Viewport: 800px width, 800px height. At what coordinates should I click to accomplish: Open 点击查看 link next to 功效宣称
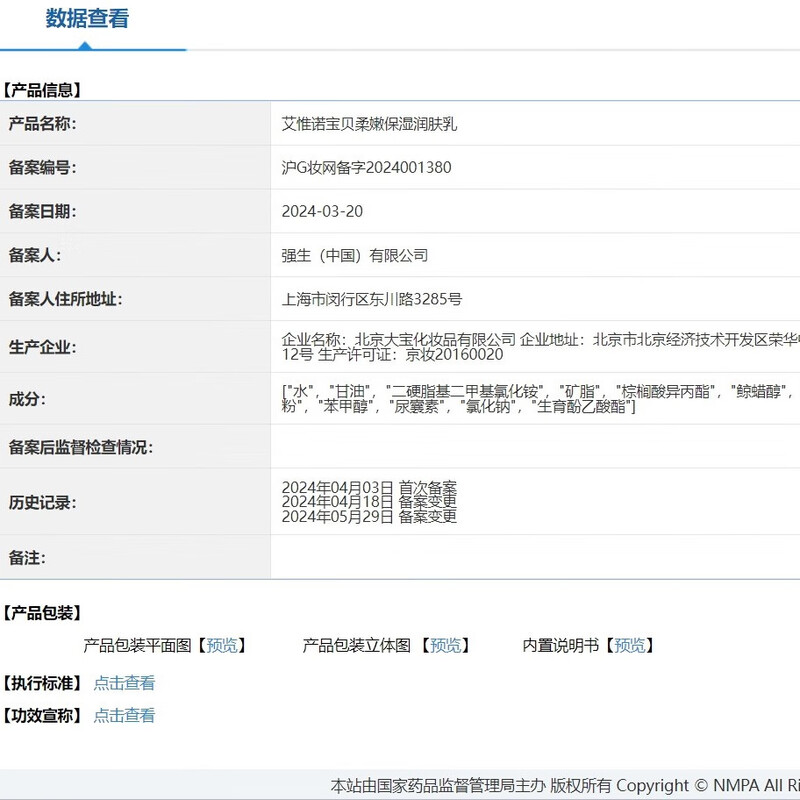coord(124,715)
